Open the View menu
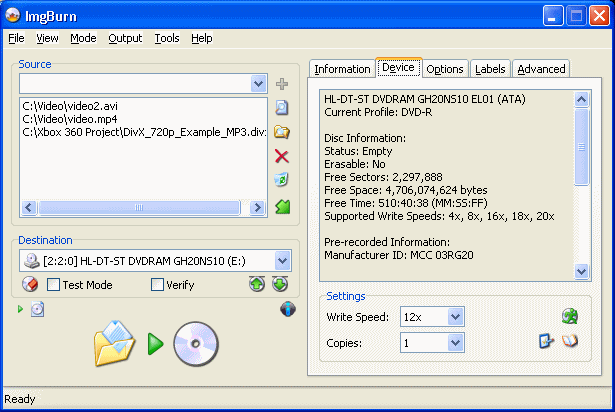Screen dimensions: 615x412 point(47,38)
